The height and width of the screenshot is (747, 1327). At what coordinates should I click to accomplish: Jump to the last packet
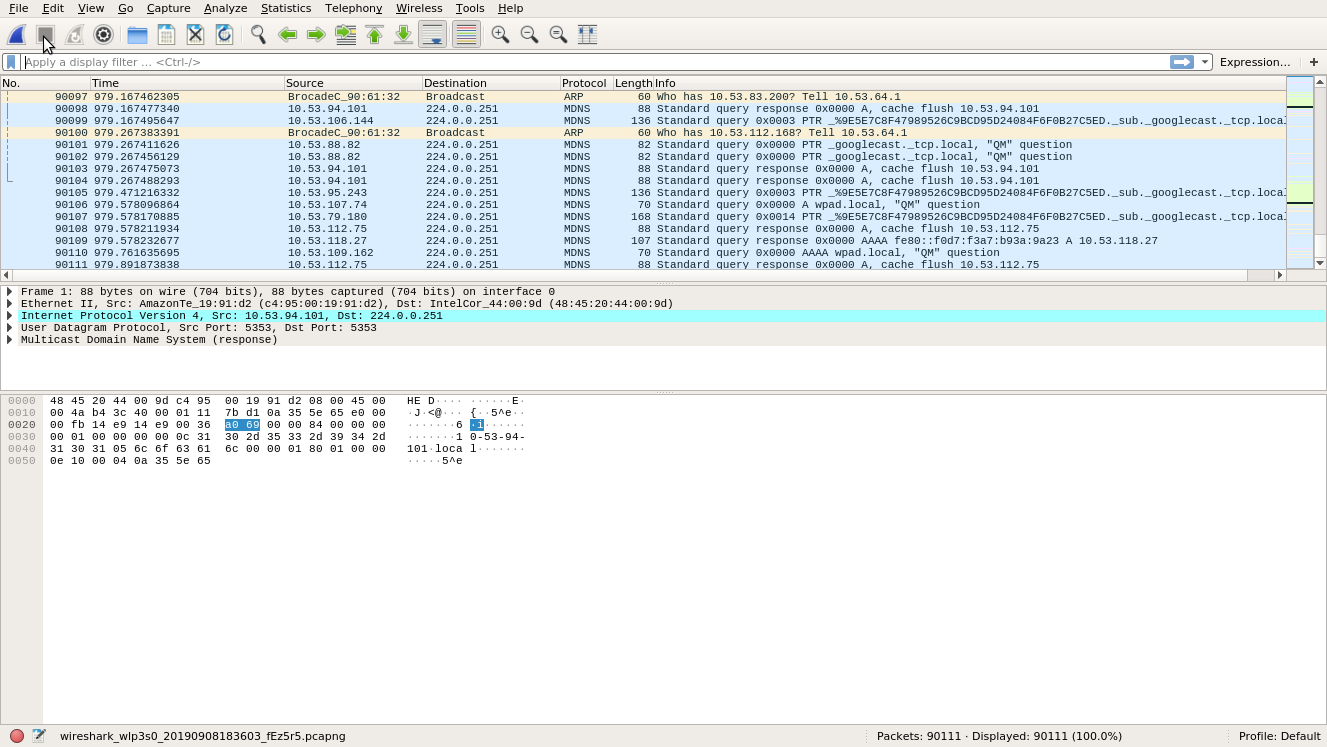[403, 34]
